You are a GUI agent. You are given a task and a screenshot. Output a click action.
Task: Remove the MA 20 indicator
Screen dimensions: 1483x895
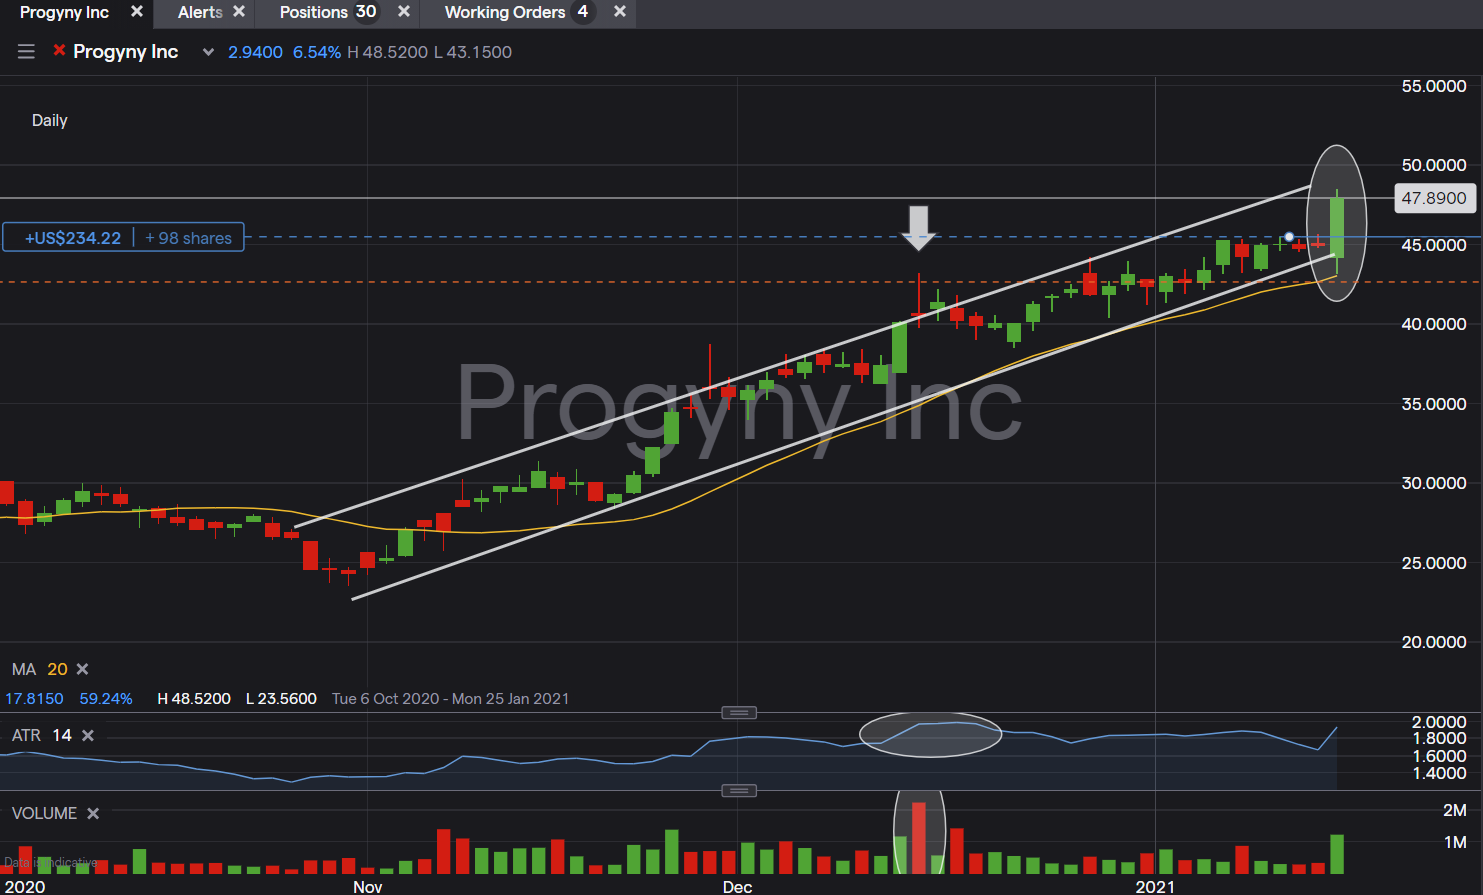[x=83, y=669]
